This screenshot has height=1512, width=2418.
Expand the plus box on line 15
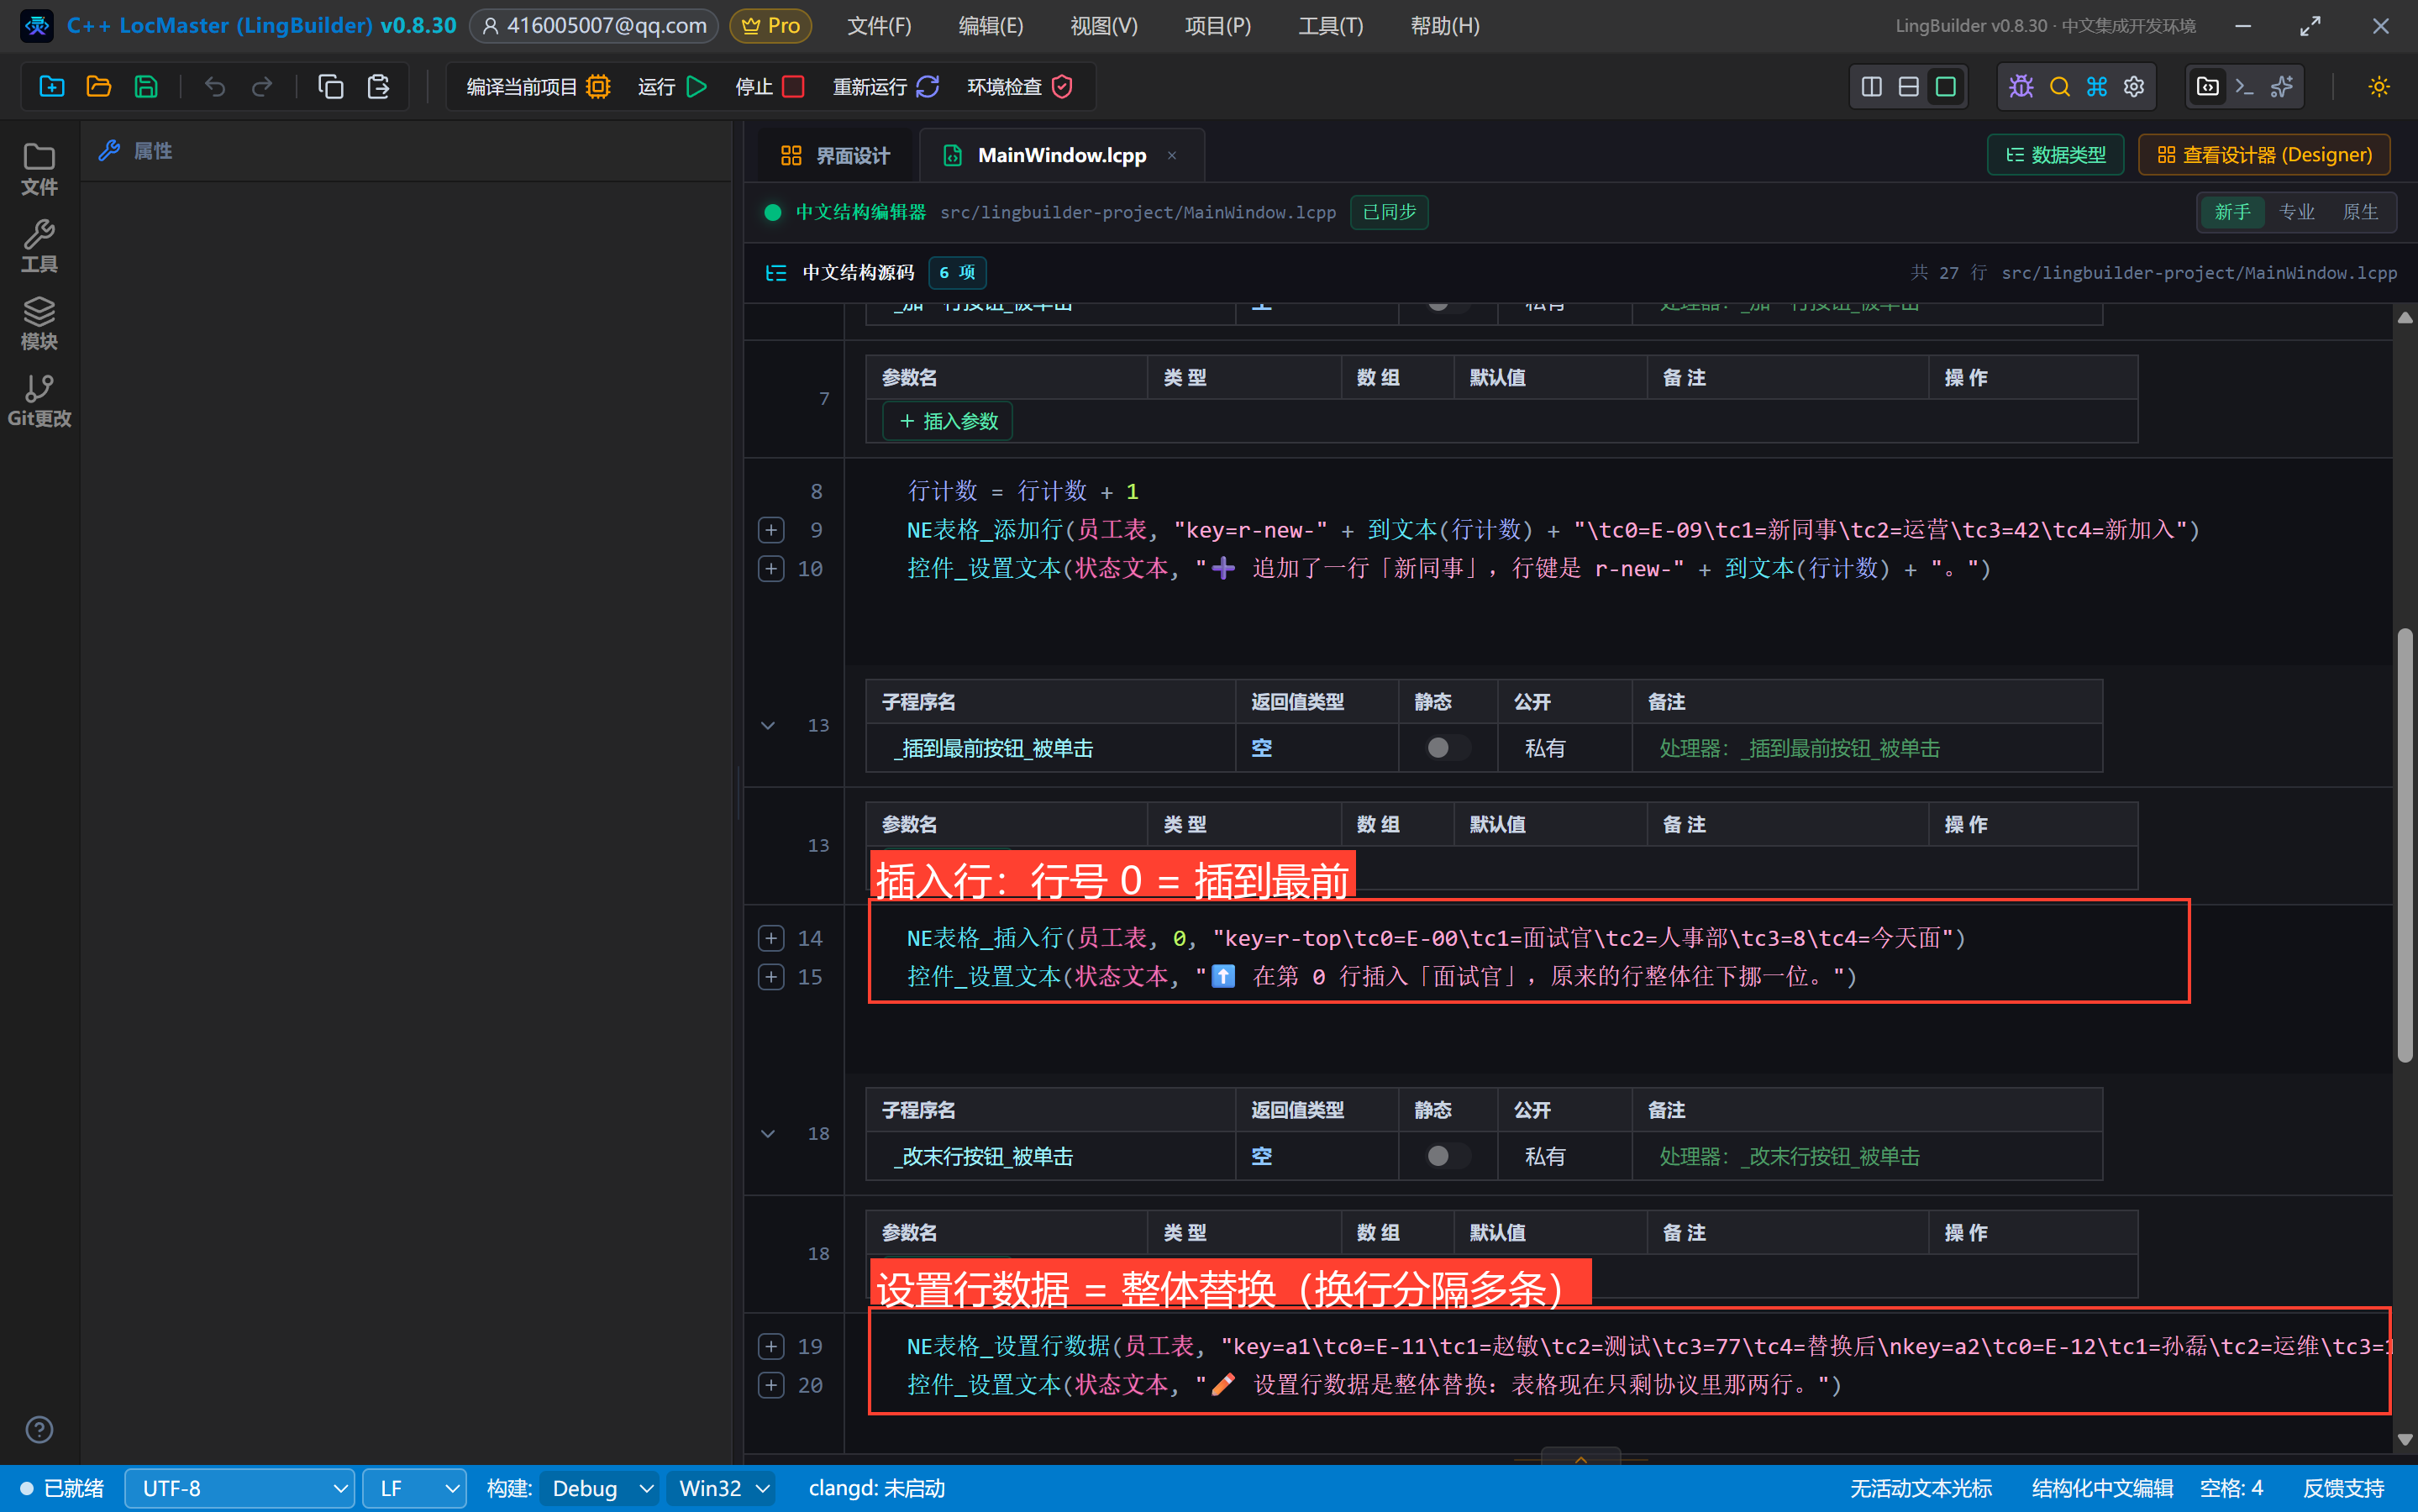click(x=771, y=976)
